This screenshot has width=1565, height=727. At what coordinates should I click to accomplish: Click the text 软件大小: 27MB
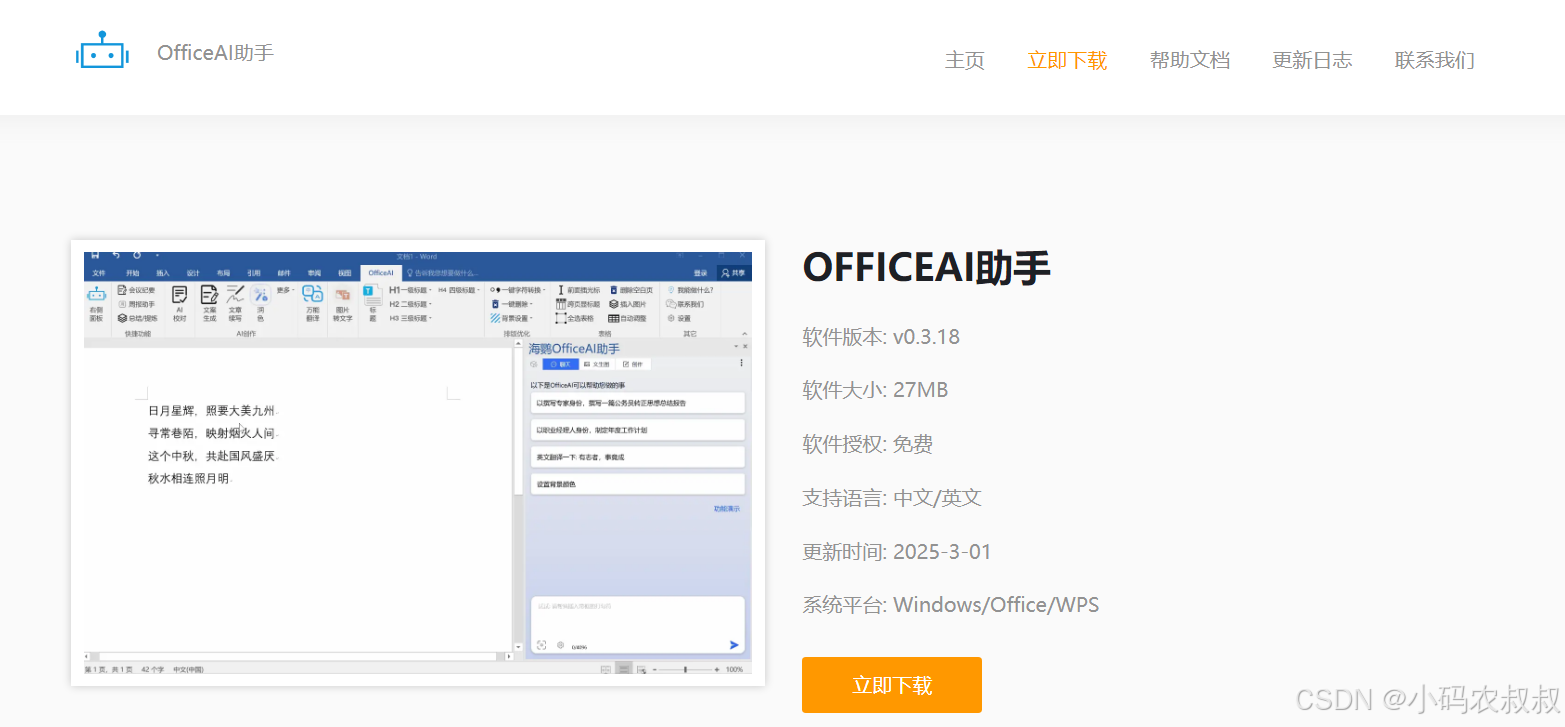coord(875,390)
